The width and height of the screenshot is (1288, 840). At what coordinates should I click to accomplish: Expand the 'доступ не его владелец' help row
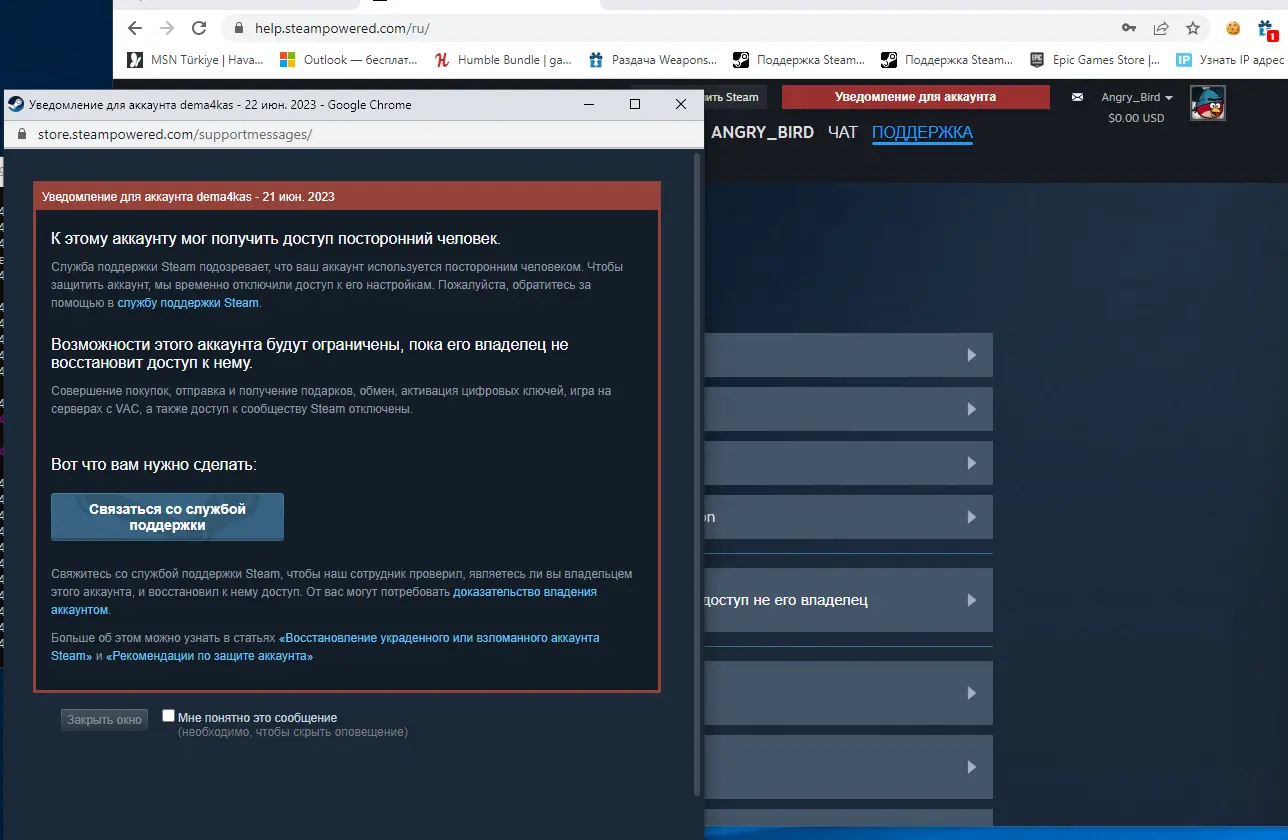pyautogui.click(x=970, y=600)
